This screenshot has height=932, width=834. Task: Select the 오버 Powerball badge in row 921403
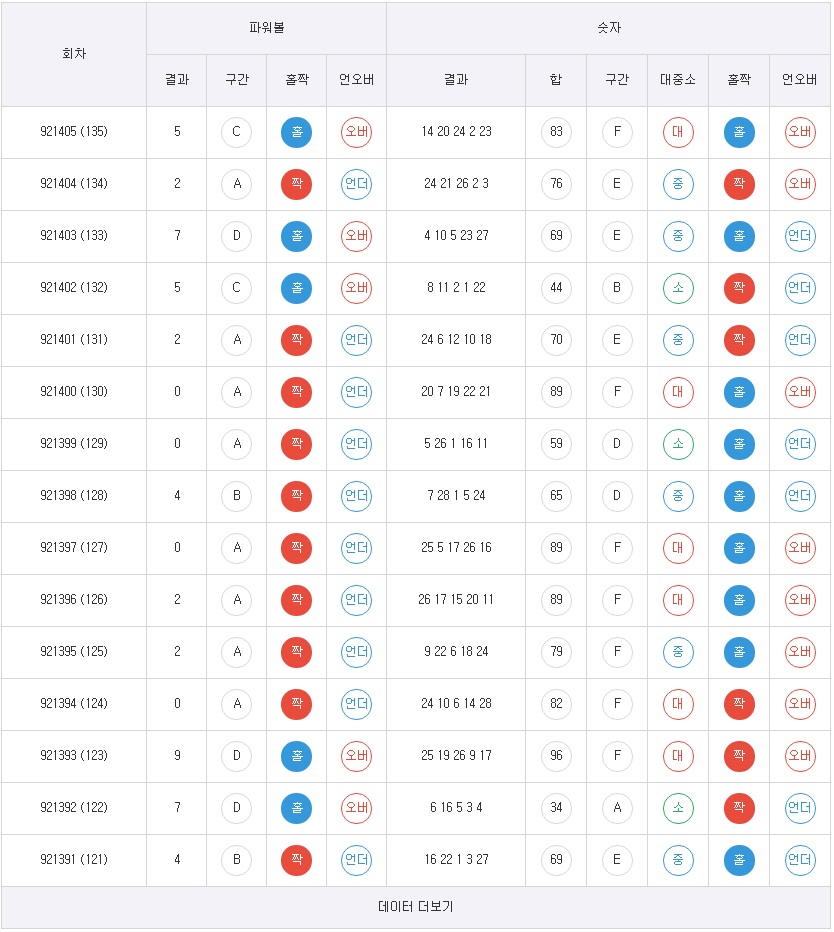click(357, 236)
